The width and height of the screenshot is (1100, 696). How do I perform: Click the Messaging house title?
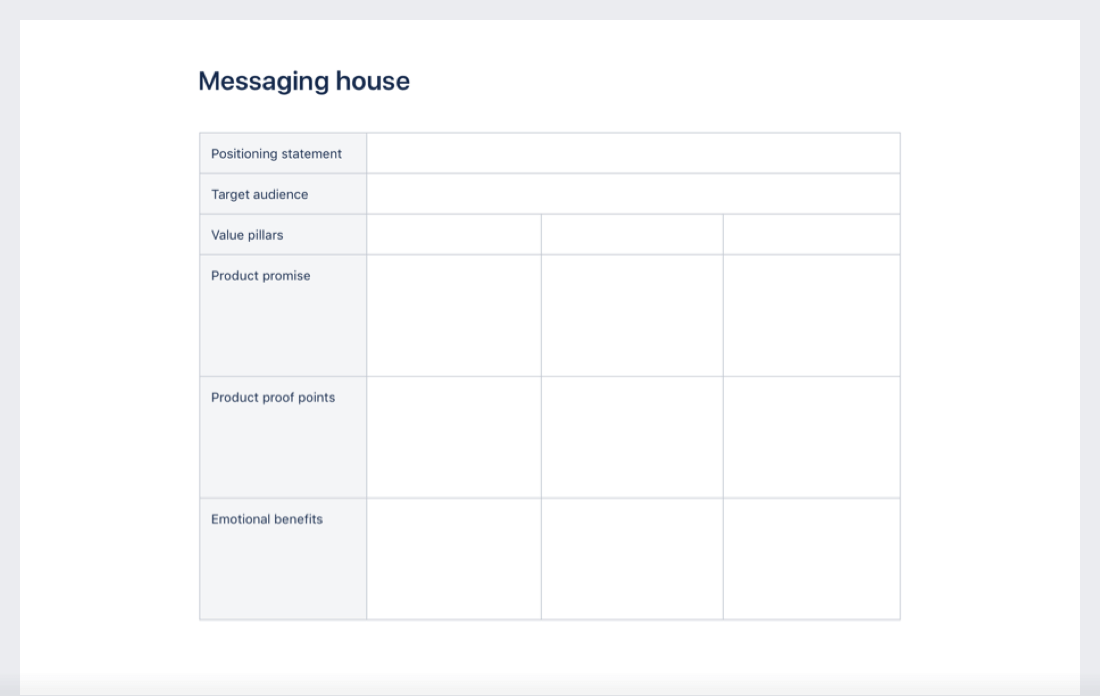click(305, 80)
